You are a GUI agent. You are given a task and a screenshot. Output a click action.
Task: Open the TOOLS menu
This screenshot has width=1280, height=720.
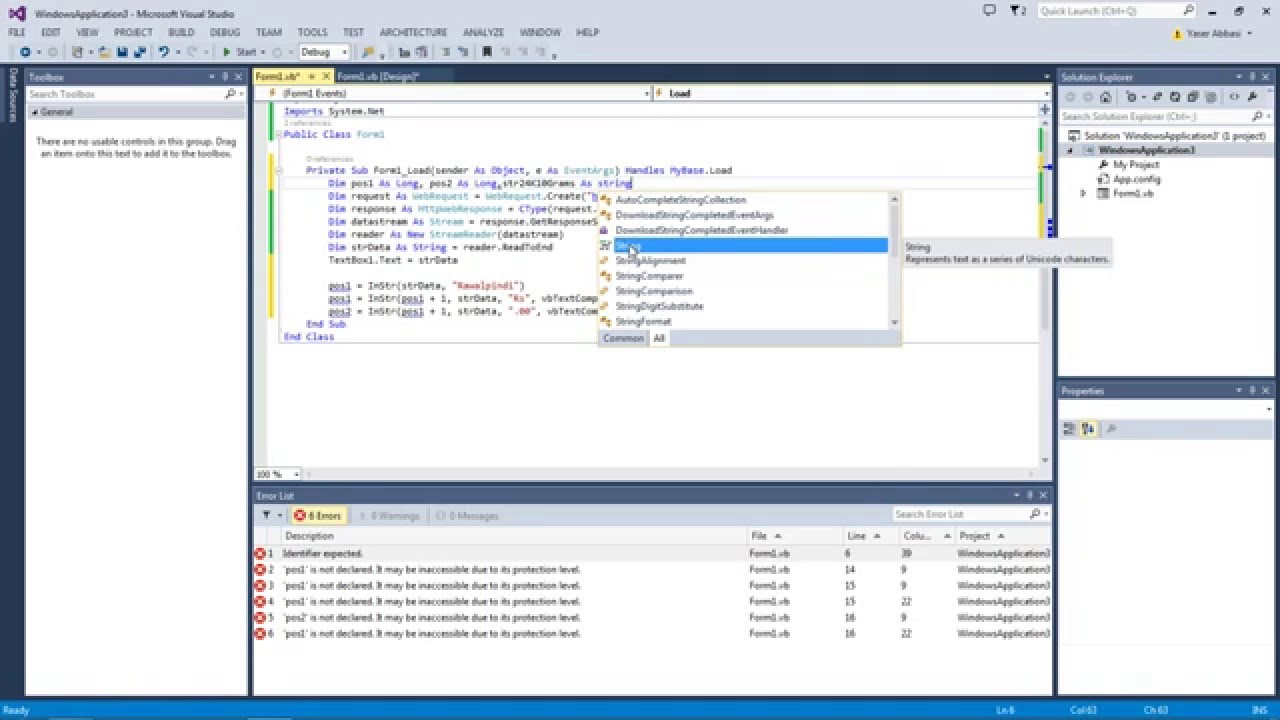[312, 32]
